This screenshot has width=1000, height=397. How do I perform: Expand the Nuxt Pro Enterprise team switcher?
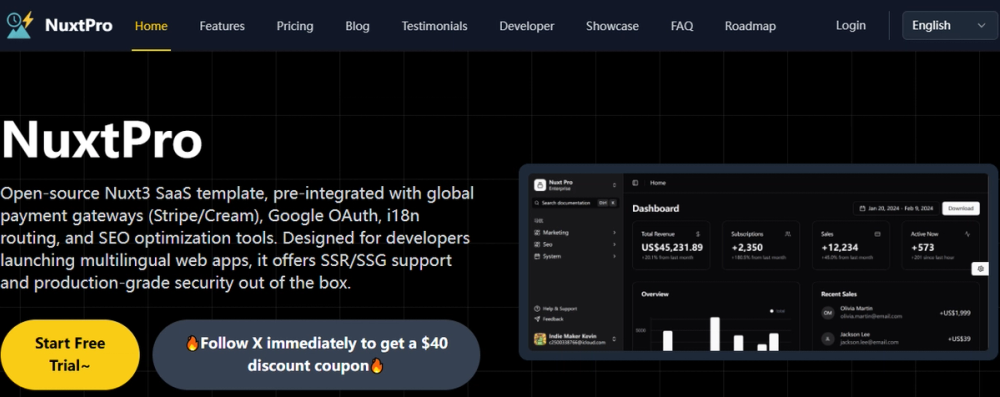pyautogui.click(x=614, y=186)
